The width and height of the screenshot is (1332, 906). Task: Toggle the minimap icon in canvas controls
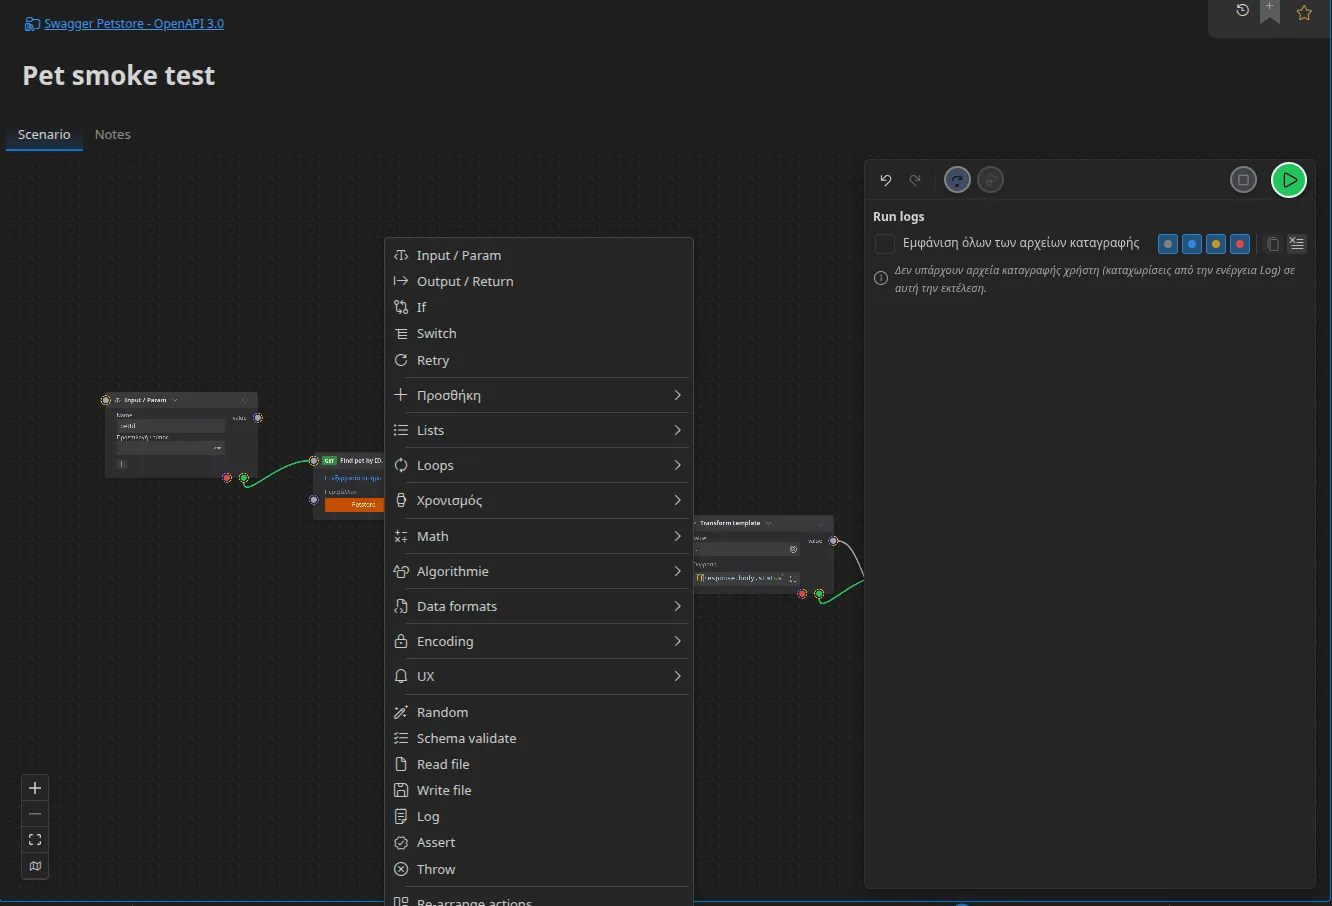[x=35, y=866]
